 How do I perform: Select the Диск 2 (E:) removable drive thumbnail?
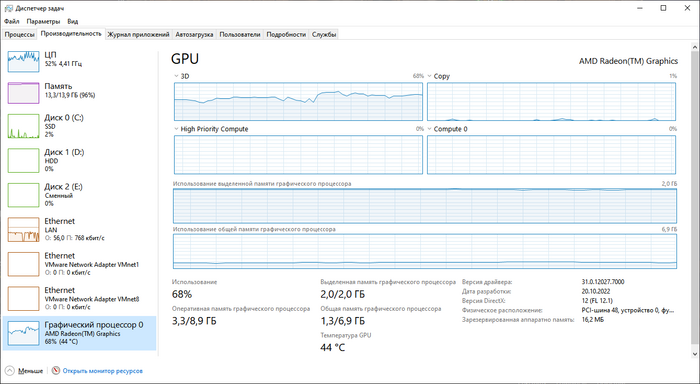point(23,195)
